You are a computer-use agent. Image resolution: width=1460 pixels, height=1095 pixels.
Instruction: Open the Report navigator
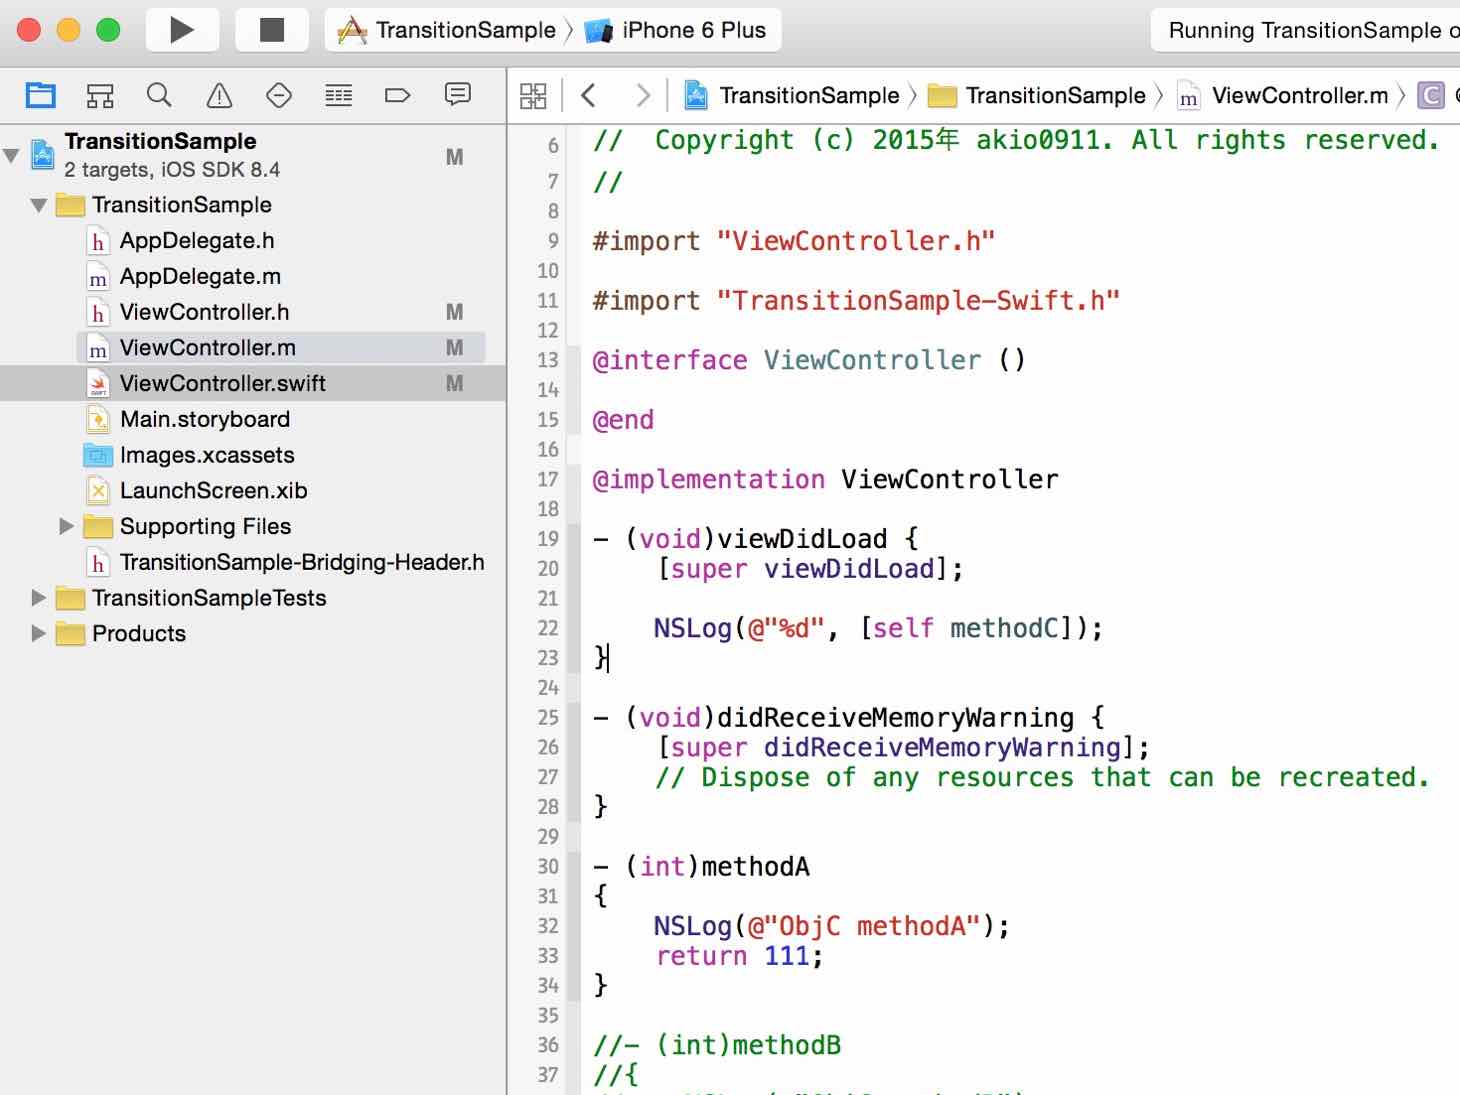458,95
